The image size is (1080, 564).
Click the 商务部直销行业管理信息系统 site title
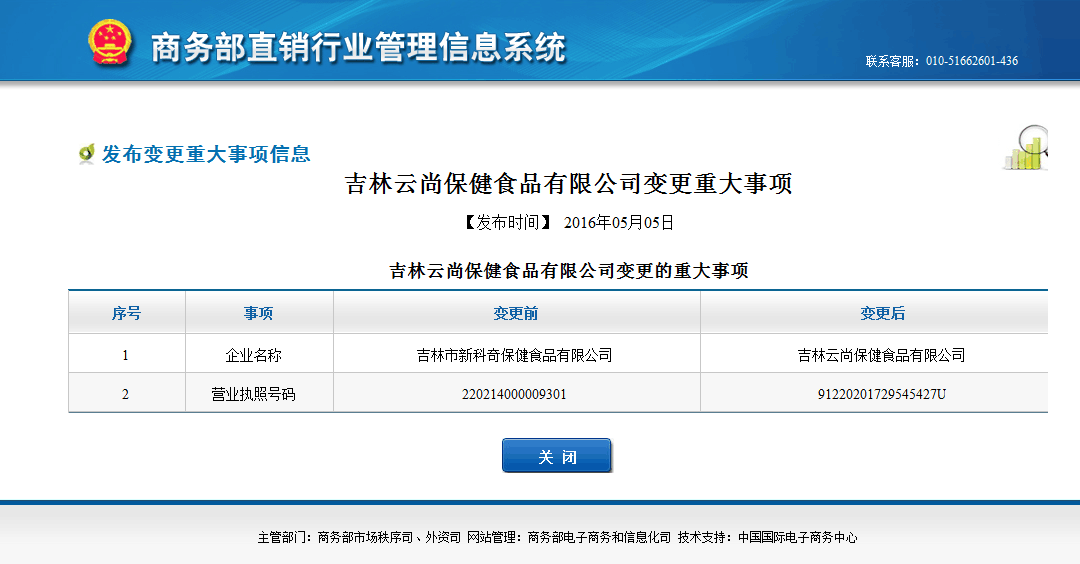[358, 47]
